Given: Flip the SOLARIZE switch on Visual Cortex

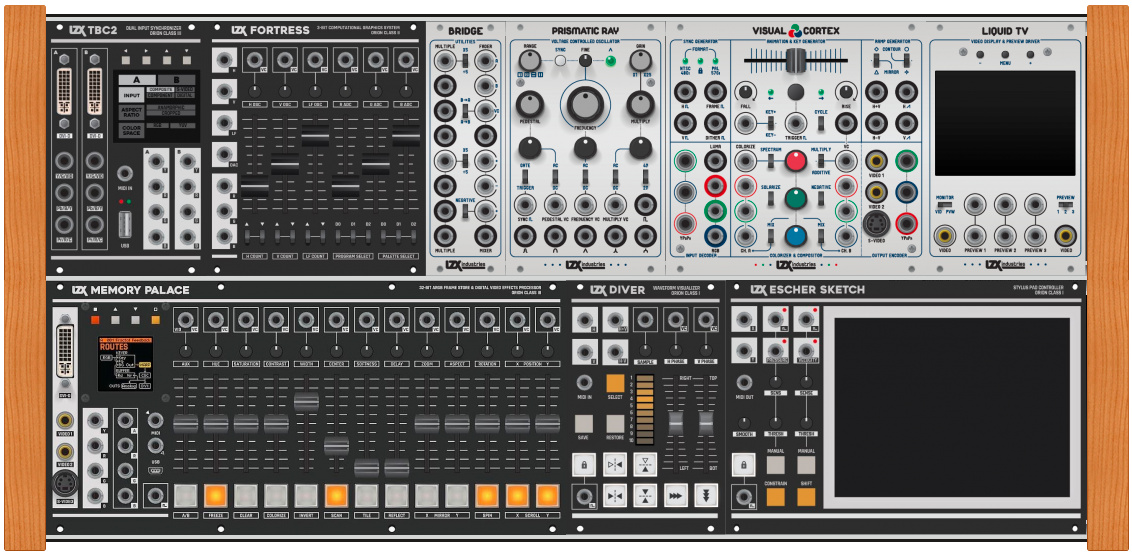Looking at the screenshot, I should click(772, 199).
